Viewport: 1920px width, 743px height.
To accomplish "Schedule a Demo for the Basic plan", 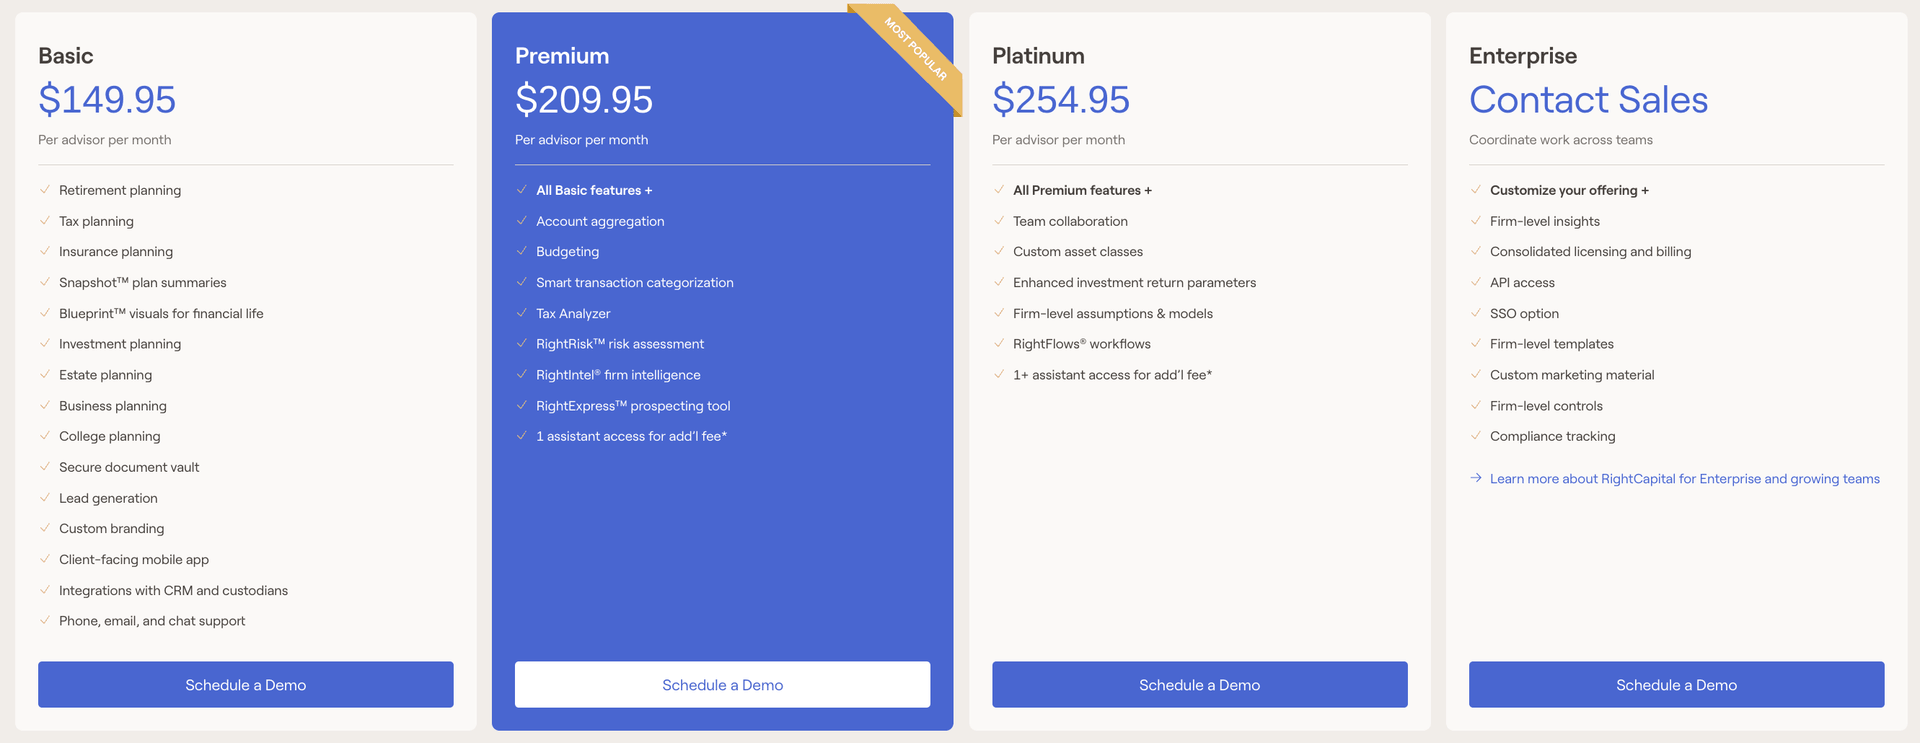I will pos(245,685).
